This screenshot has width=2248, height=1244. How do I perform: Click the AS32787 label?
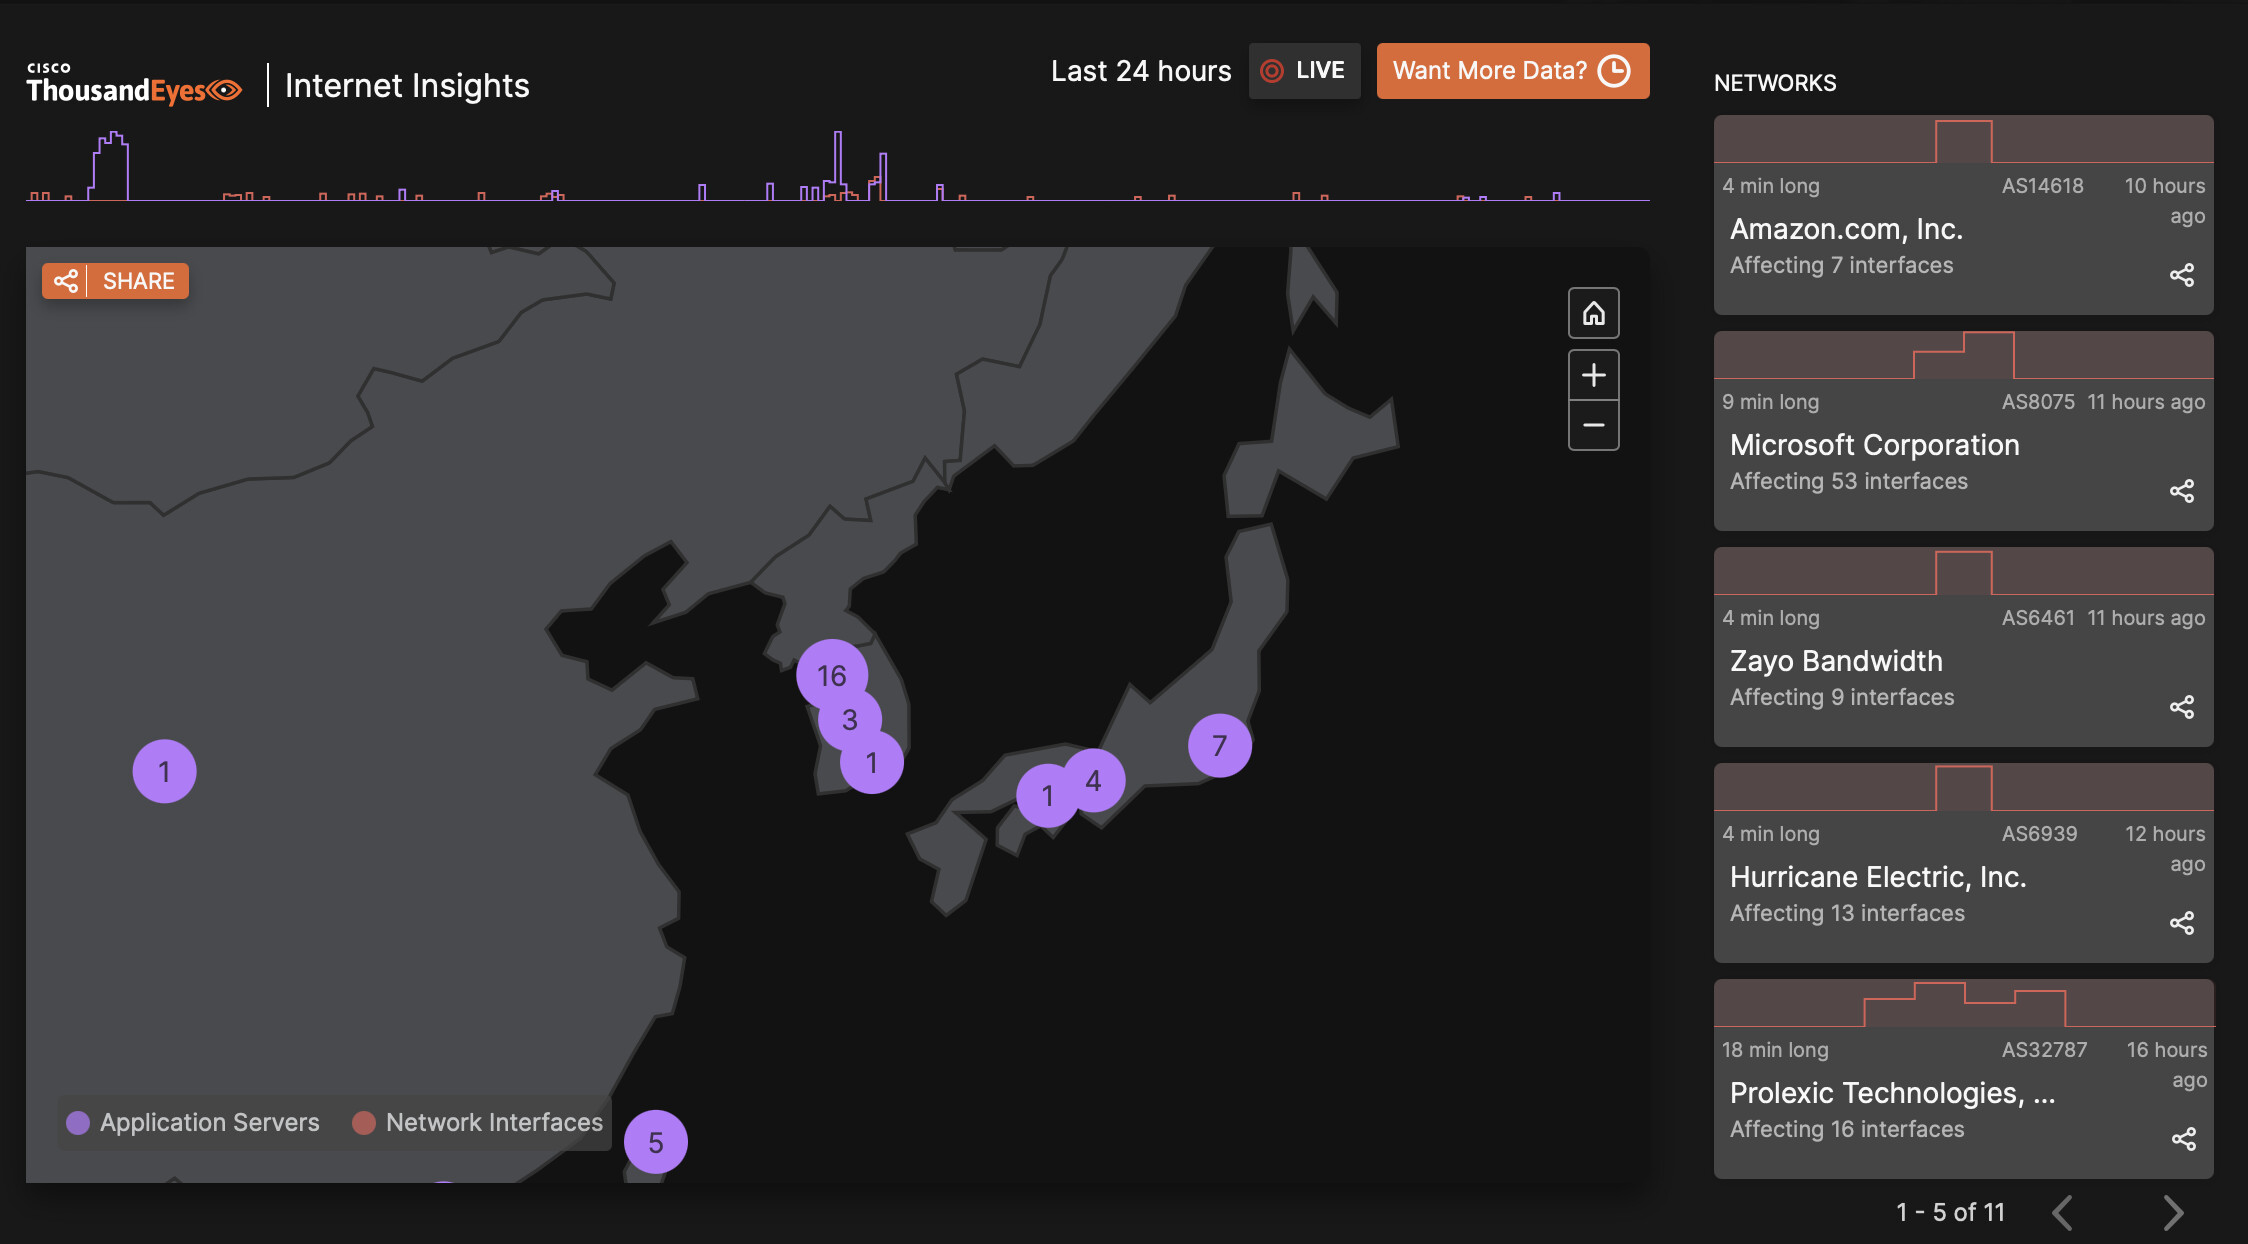click(2044, 1050)
